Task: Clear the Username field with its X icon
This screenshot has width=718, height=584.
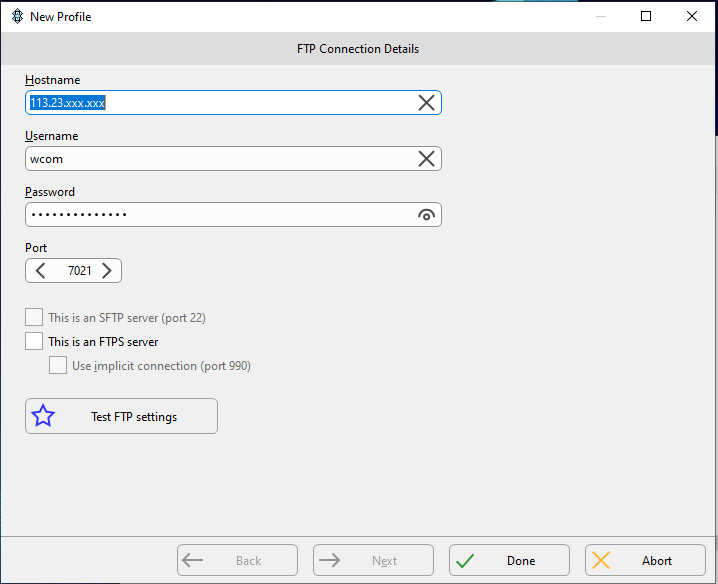Action: (426, 159)
